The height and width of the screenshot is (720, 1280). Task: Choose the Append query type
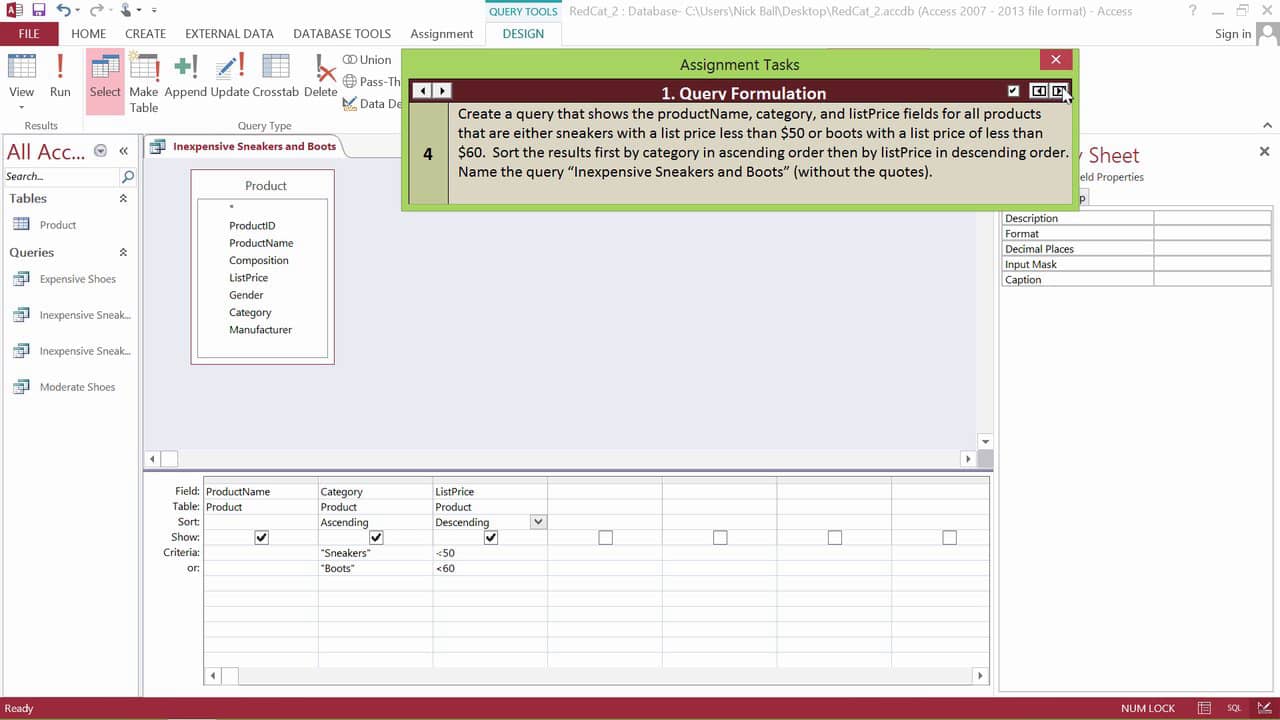[x=185, y=76]
